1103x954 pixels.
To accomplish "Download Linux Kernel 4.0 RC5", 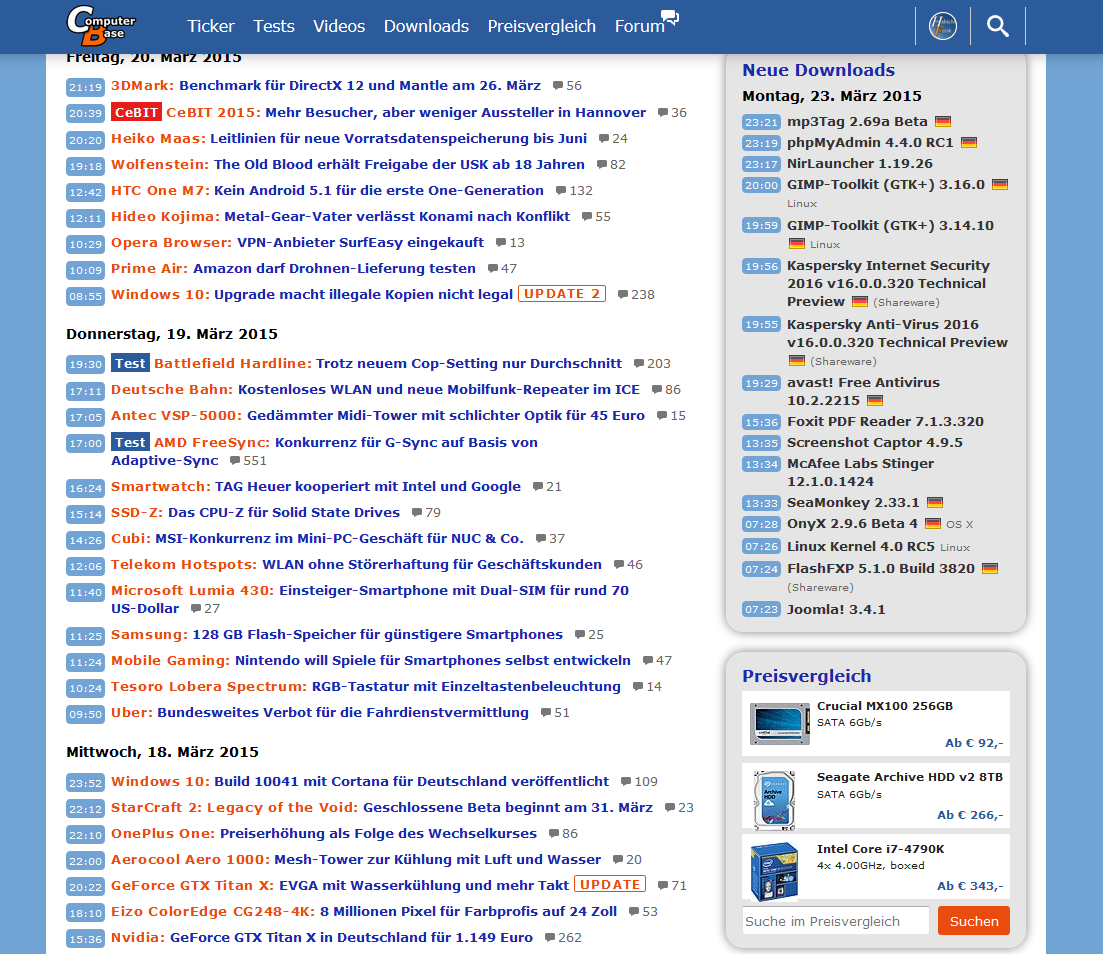I will tap(861, 547).
